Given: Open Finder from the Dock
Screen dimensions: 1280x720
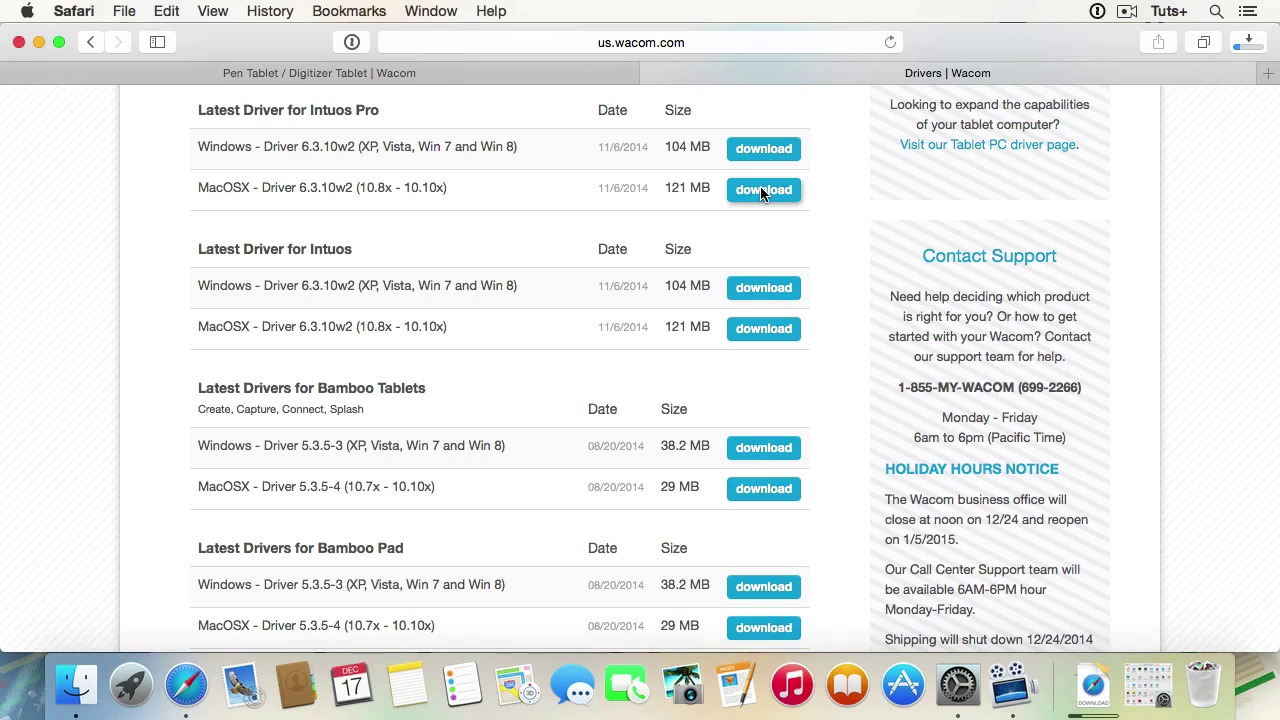Looking at the screenshot, I should click(76, 685).
